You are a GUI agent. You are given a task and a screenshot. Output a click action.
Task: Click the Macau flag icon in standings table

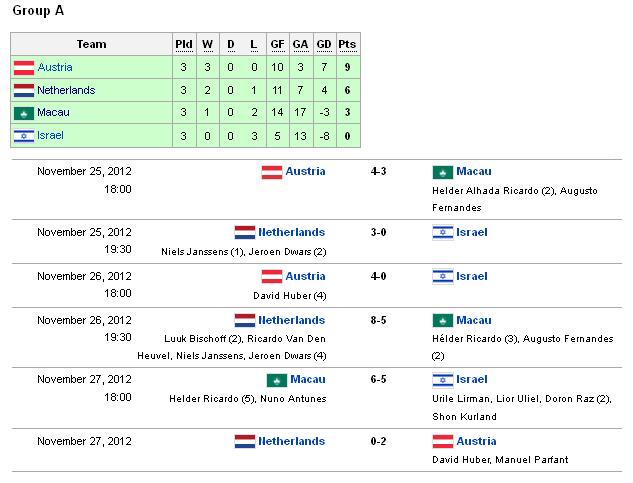(24, 113)
